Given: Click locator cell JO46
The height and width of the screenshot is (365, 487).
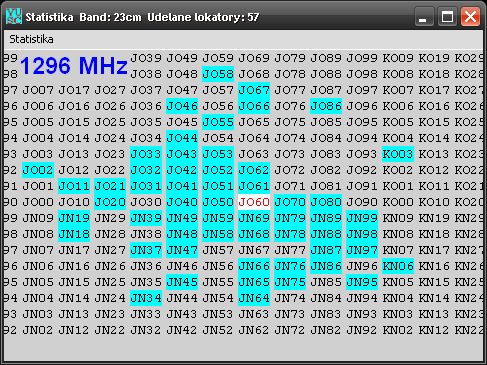Looking at the screenshot, I should 182,106.
